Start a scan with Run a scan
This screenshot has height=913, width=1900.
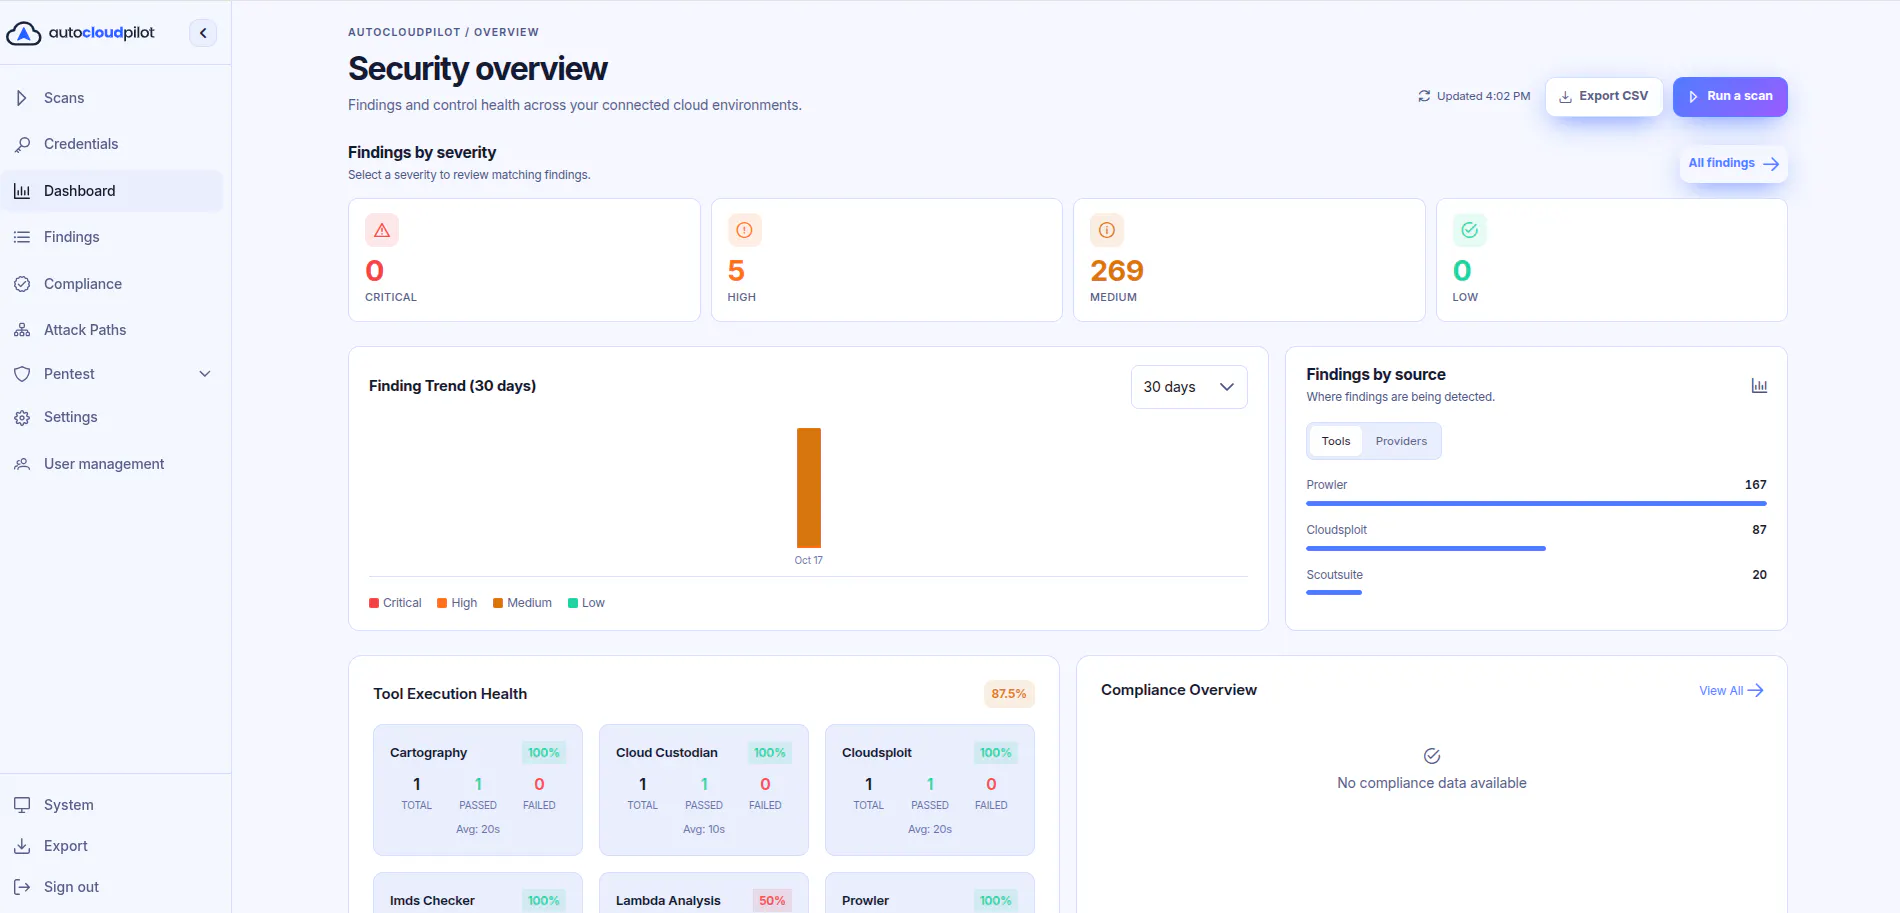(x=1730, y=97)
